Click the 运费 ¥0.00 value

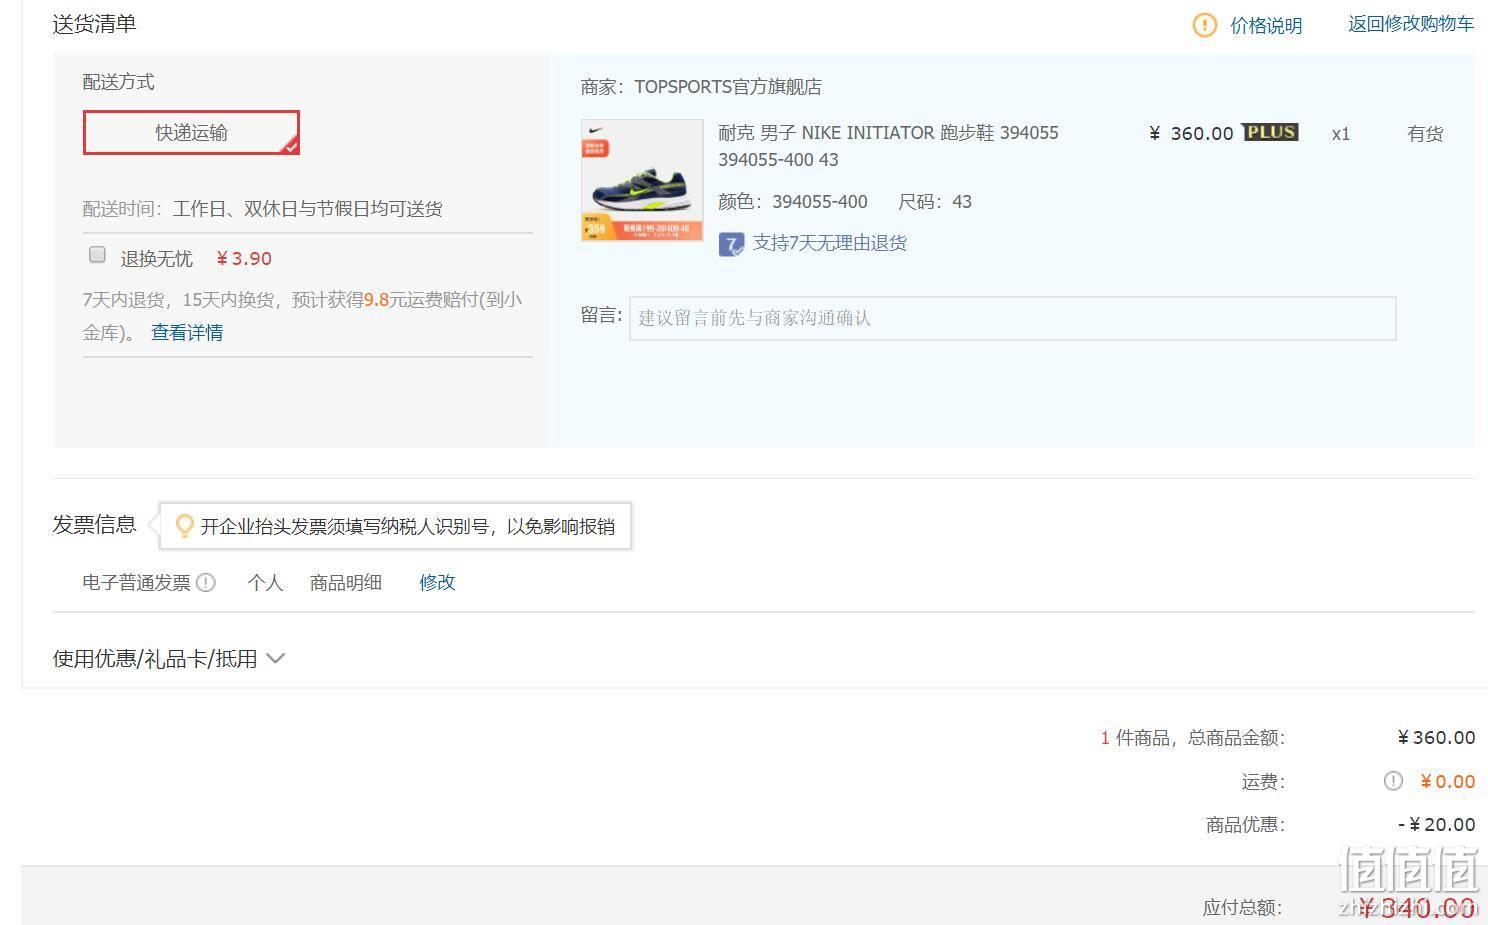[1447, 781]
